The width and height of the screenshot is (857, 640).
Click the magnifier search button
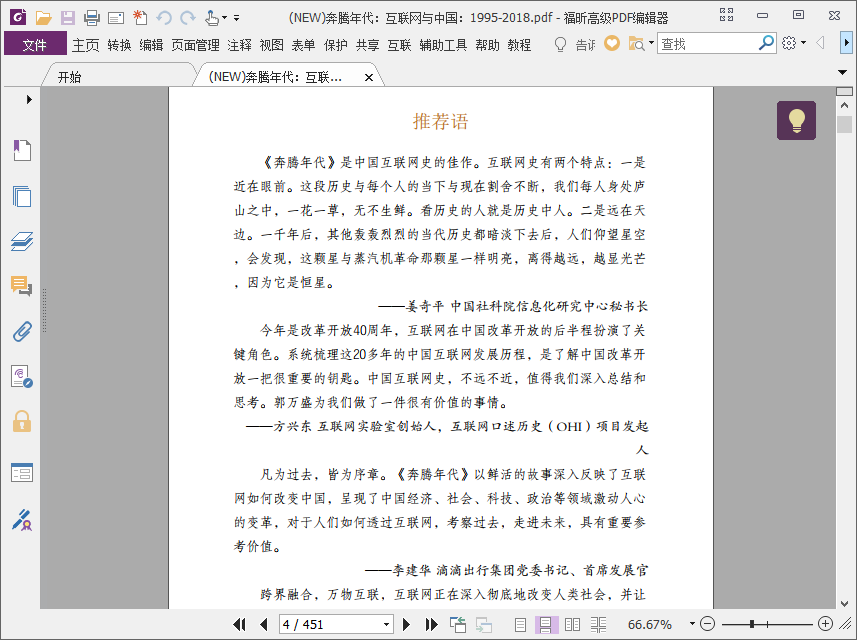click(x=767, y=43)
